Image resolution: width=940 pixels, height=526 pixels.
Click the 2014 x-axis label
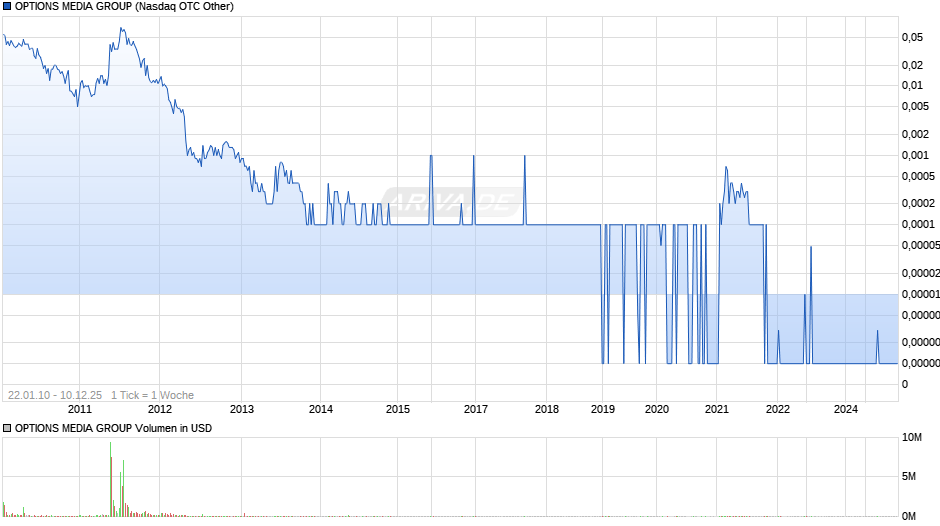321,409
